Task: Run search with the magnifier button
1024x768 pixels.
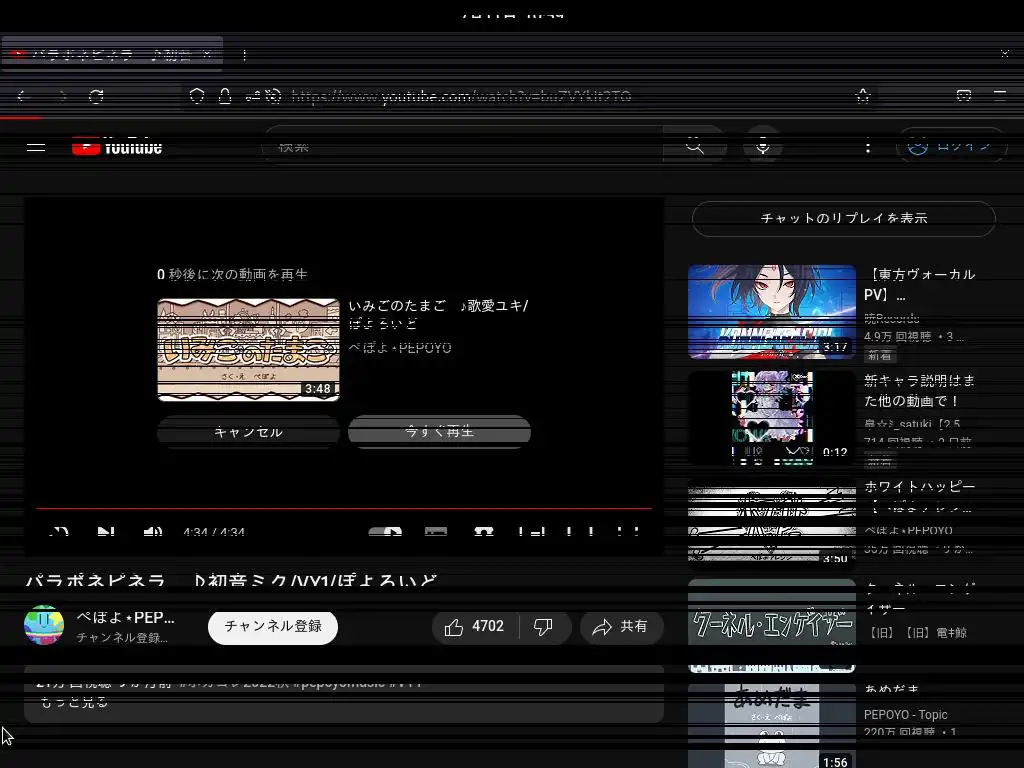Action: point(695,146)
